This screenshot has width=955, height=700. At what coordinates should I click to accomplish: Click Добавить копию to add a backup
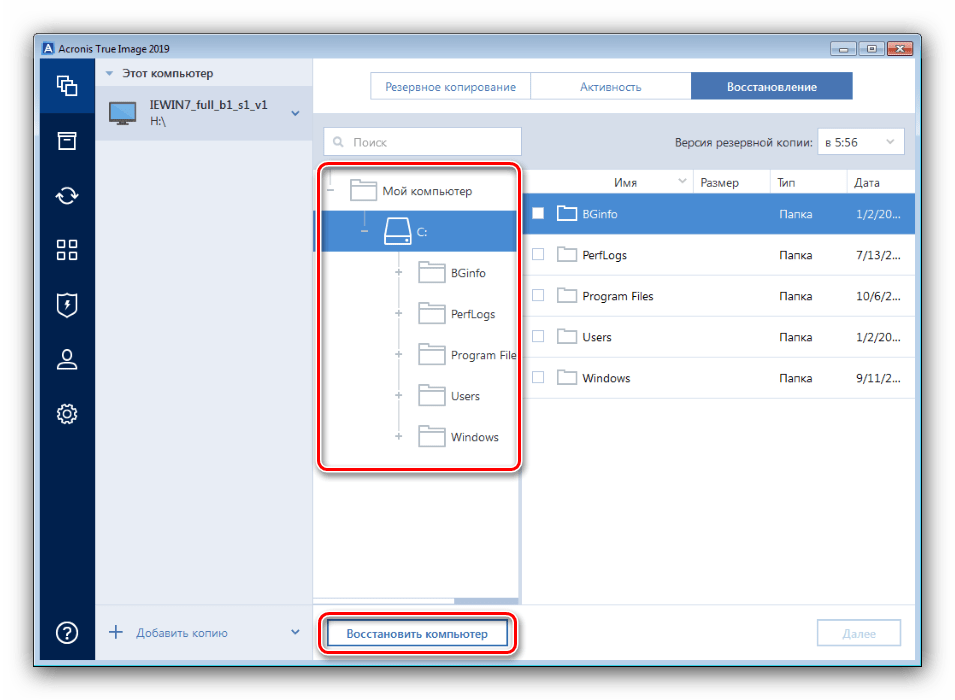[x=181, y=632]
